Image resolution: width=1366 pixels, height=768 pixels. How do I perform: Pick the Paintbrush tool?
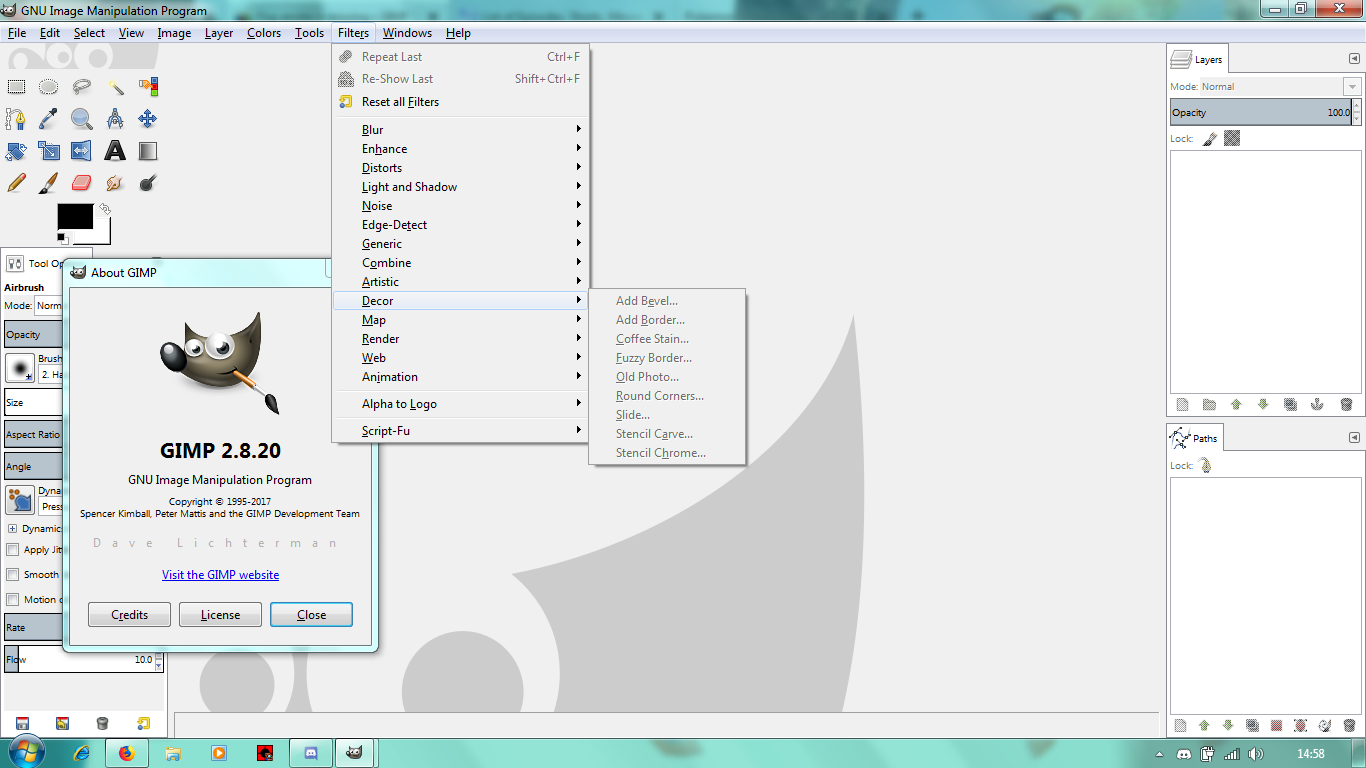pos(49,183)
